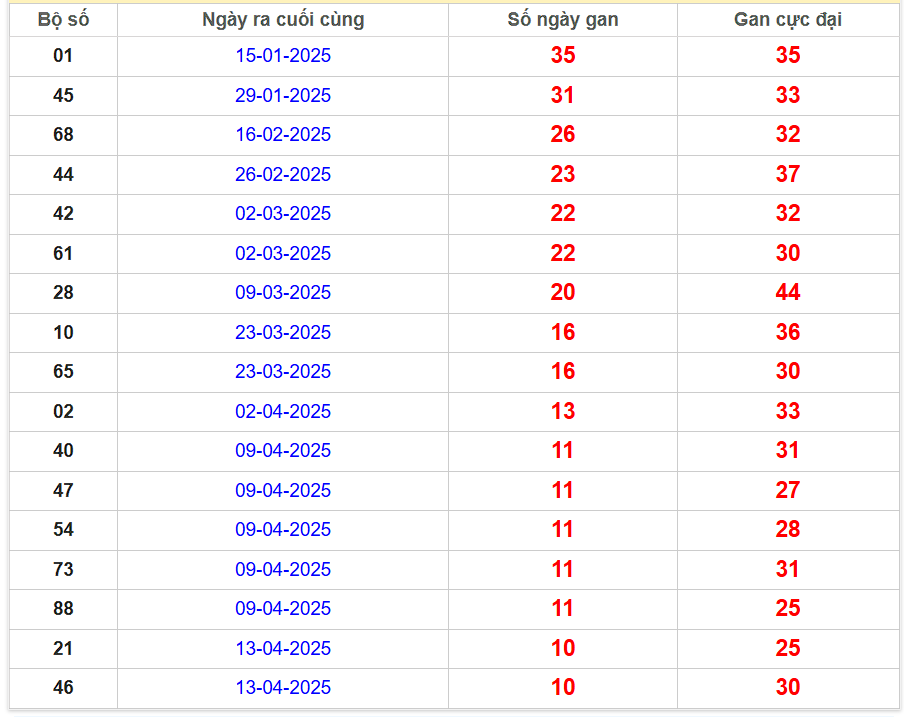Click the date link in row 61

coord(283,254)
